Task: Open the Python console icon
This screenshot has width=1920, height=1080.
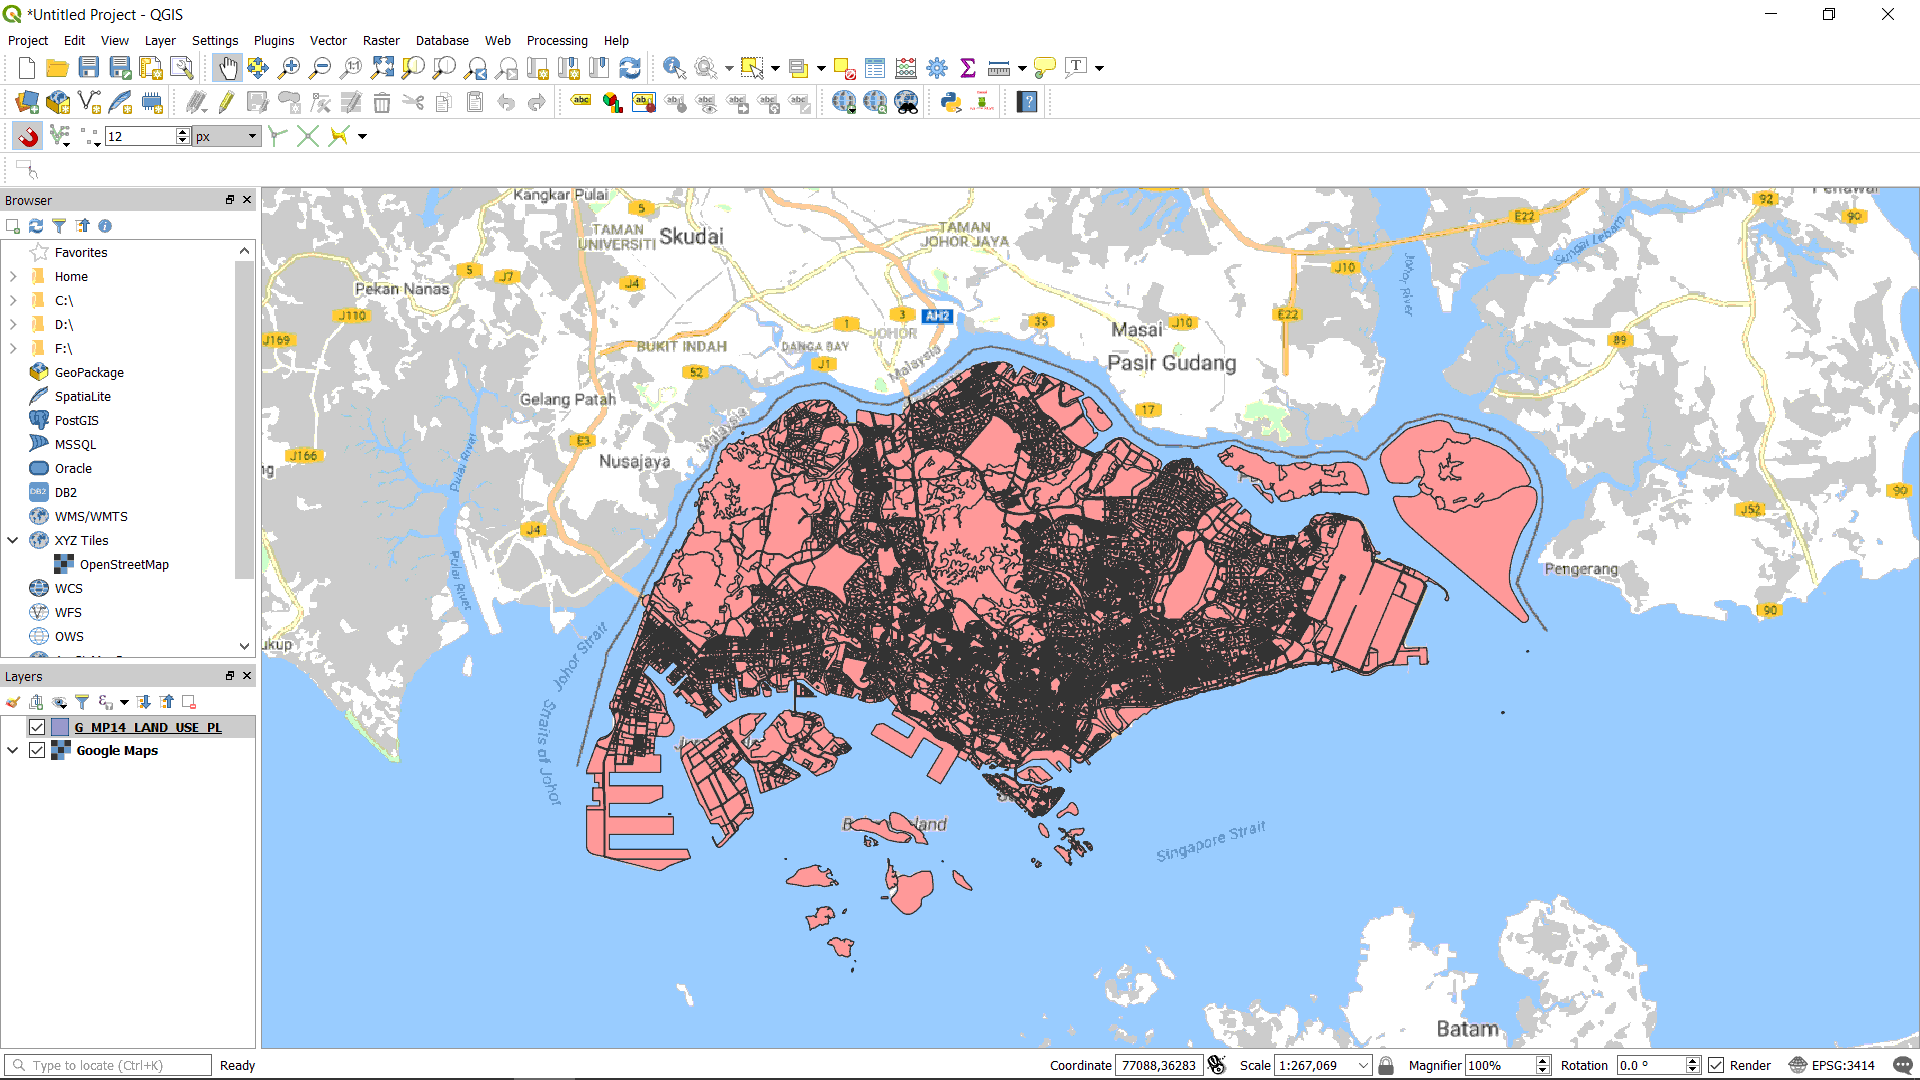Action: [x=951, y=102]
